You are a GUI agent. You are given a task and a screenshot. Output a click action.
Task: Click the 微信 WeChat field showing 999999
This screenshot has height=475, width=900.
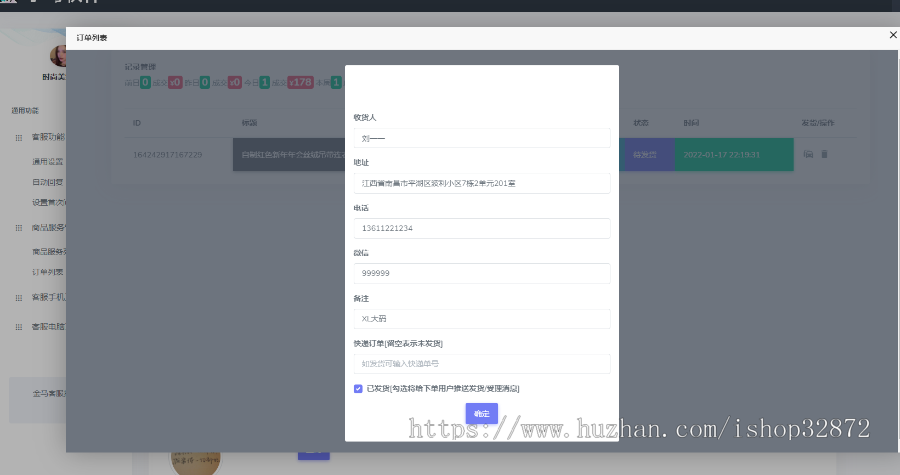click(x=482, y=273)
